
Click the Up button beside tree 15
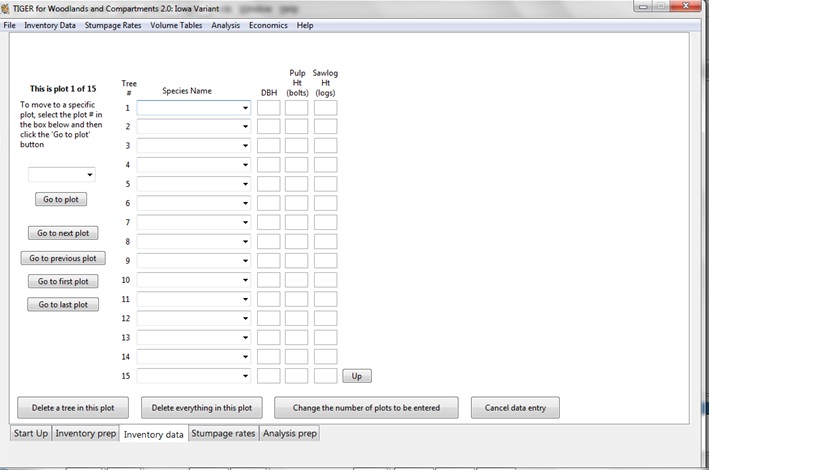coord(357,376)
